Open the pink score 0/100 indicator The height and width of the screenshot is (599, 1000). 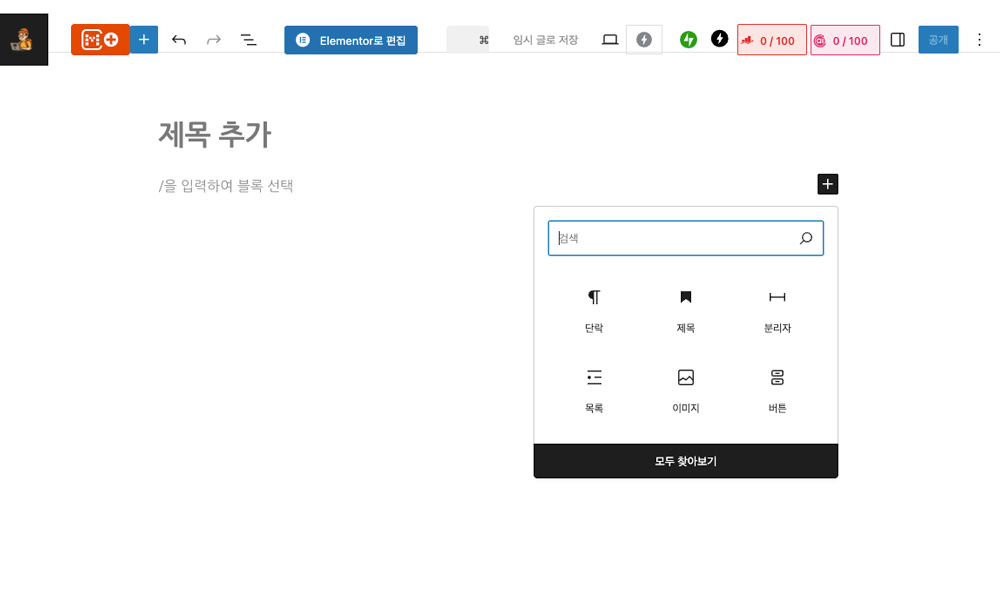(x=844, y=40)
